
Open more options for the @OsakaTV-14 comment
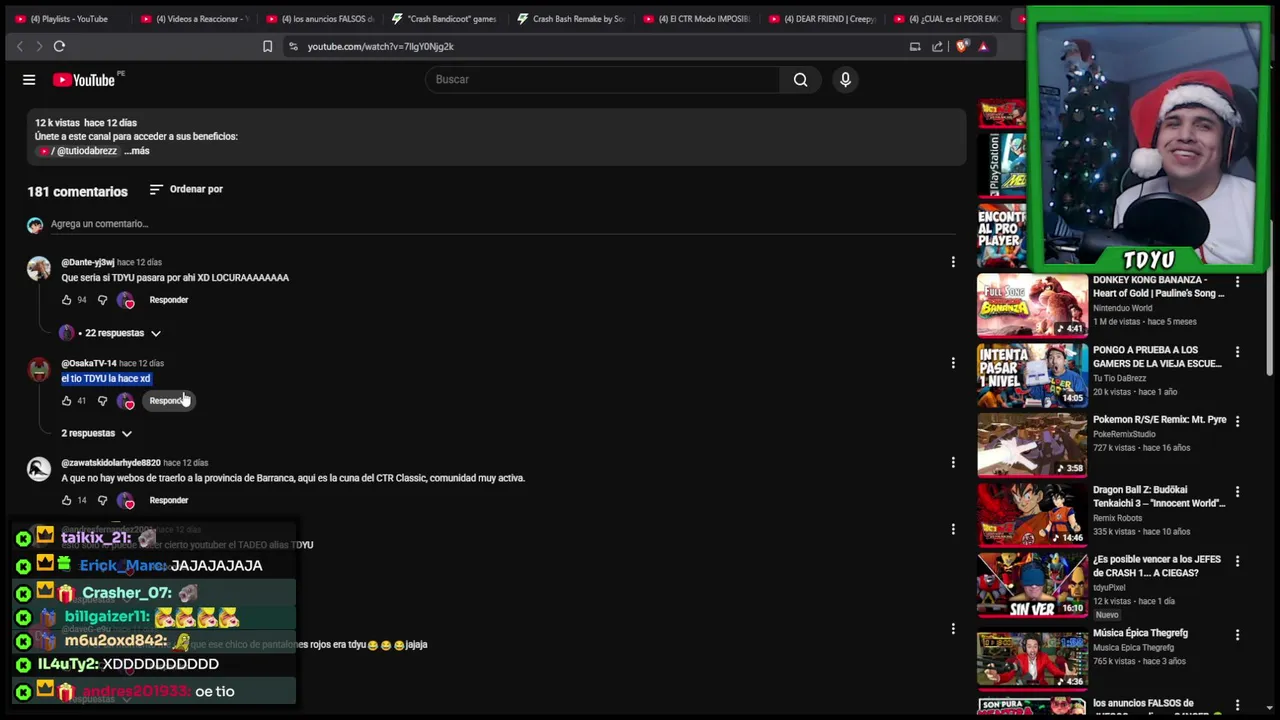click(953, 363)
